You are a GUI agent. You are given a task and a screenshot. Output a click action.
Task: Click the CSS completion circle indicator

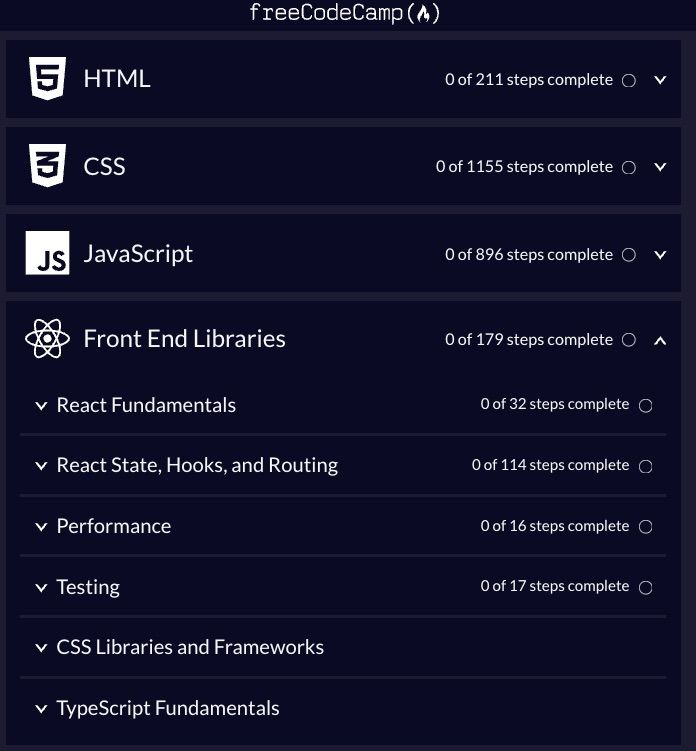[628, 168]
